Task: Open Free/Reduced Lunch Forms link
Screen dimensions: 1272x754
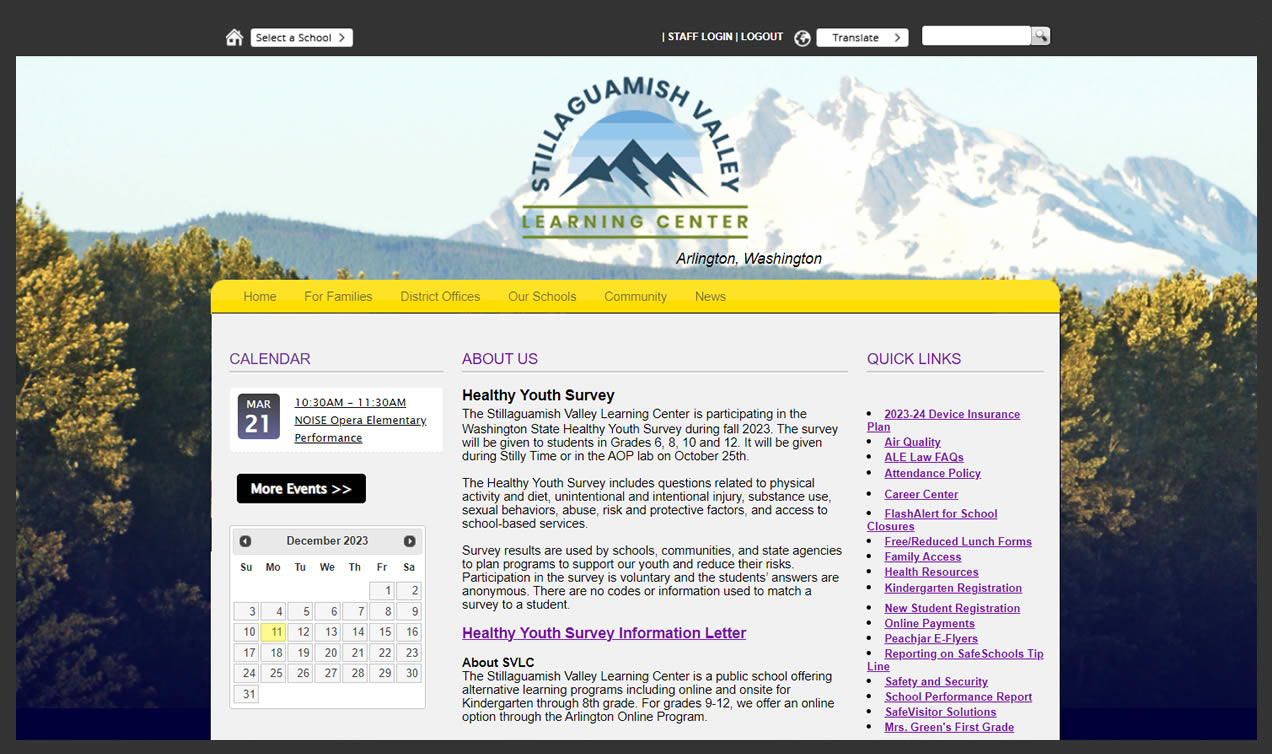Action: (x=958, y=541)
